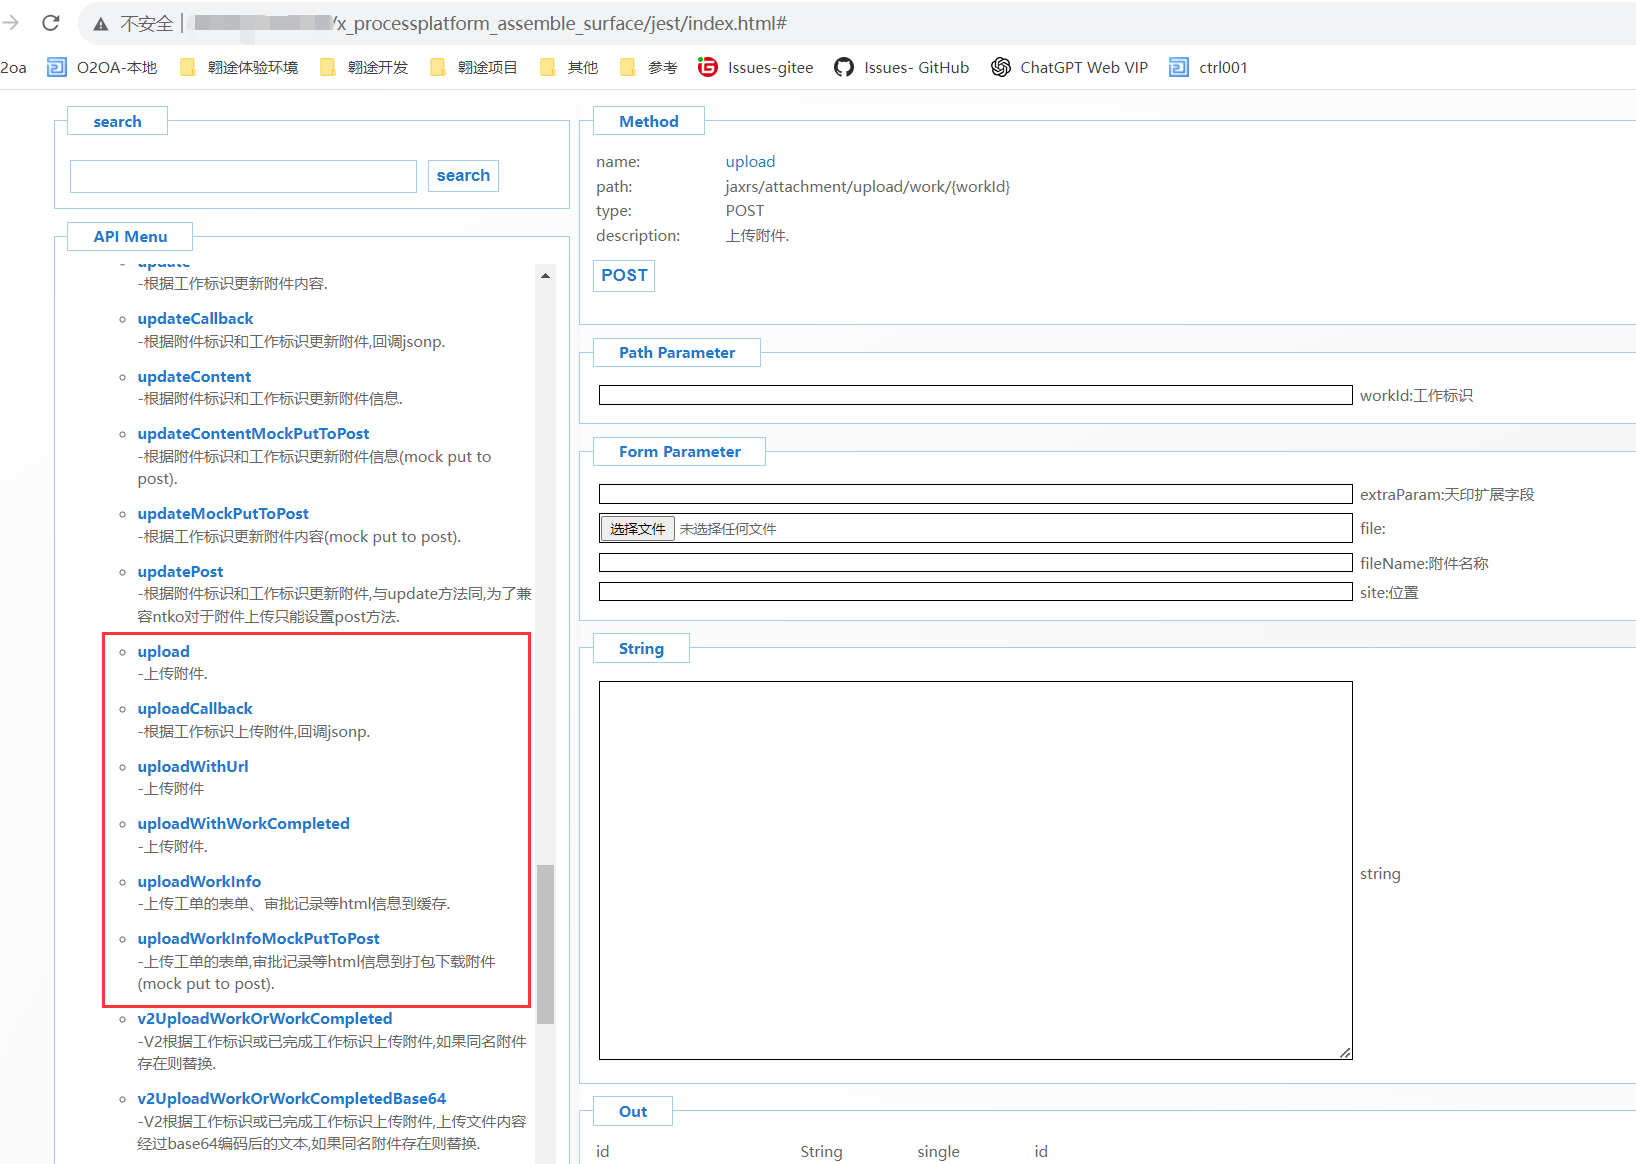The width and height of the screenshot is (1636, 1164).
Task: Open the uploadWithWorkCompleted API entry
Action: (x=243, y=824)
